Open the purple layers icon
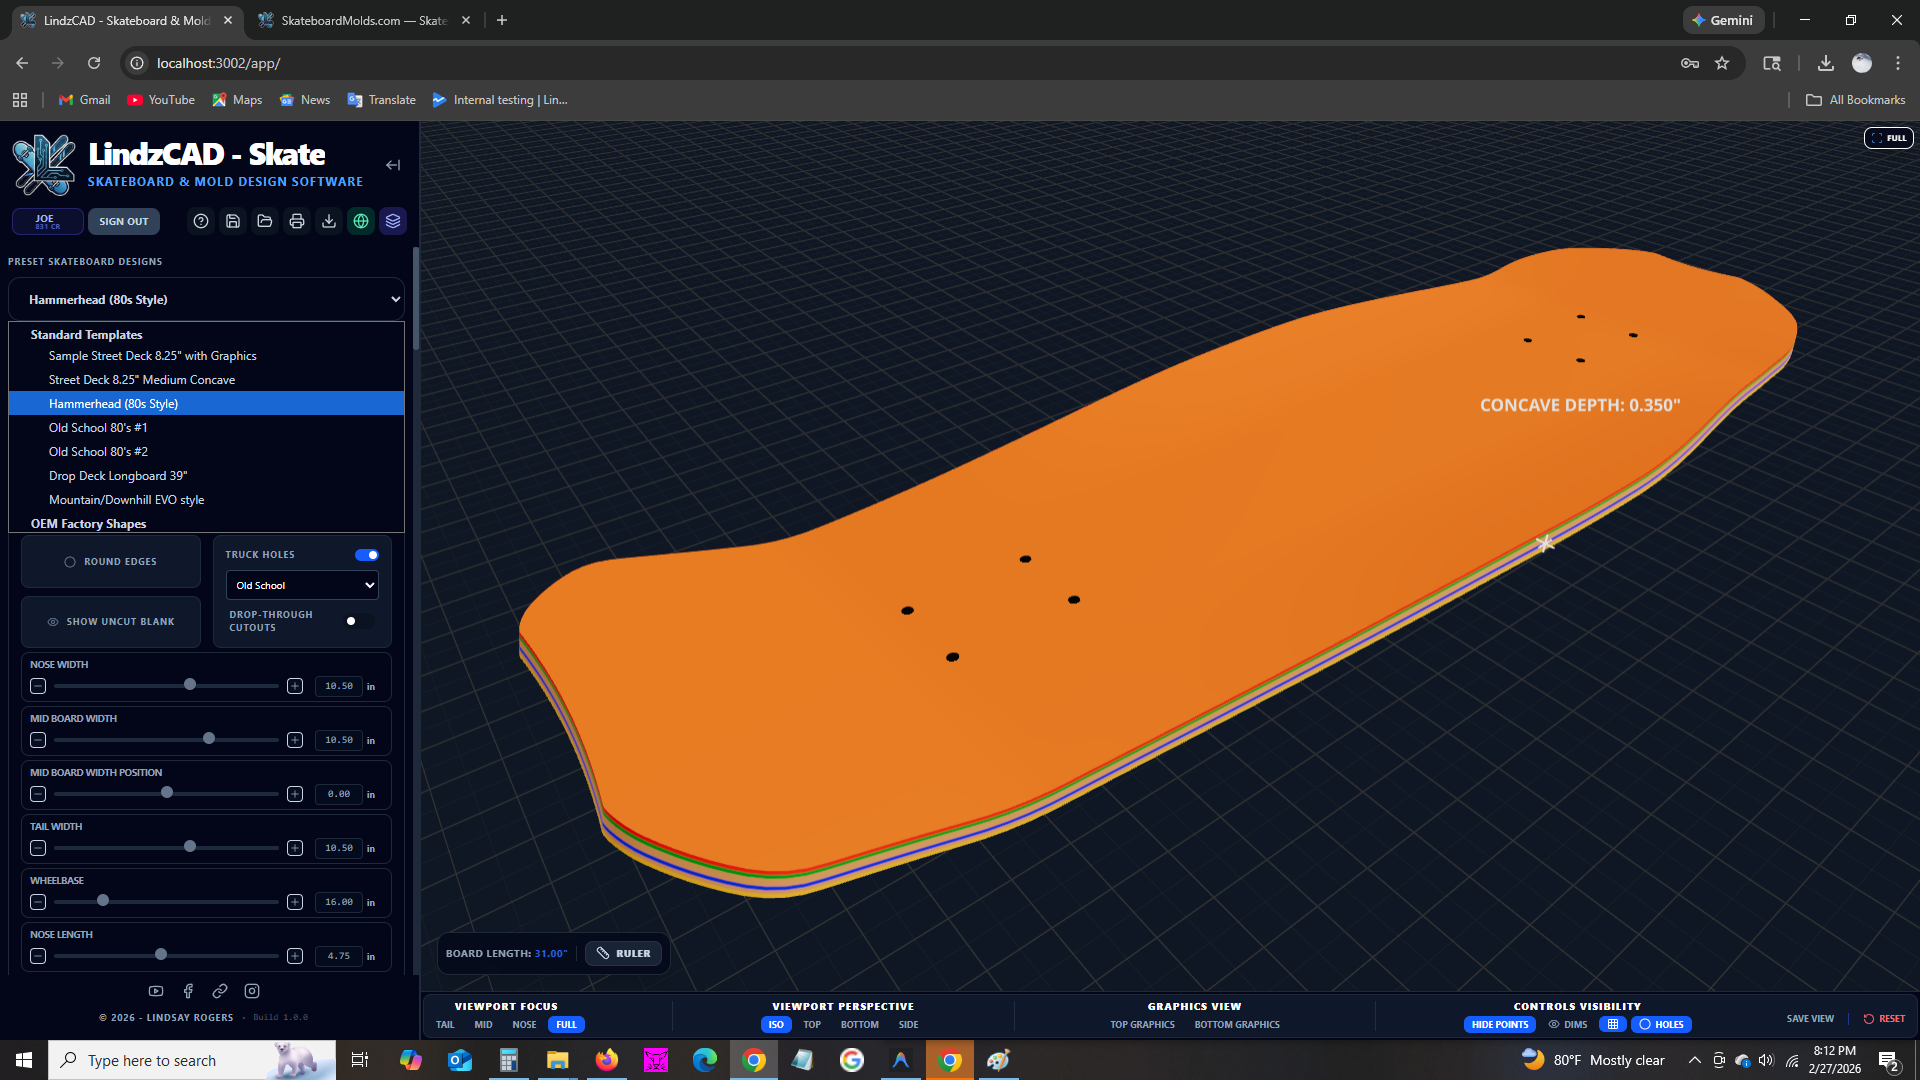The image size is (1920, 1080). pos(392,221)
